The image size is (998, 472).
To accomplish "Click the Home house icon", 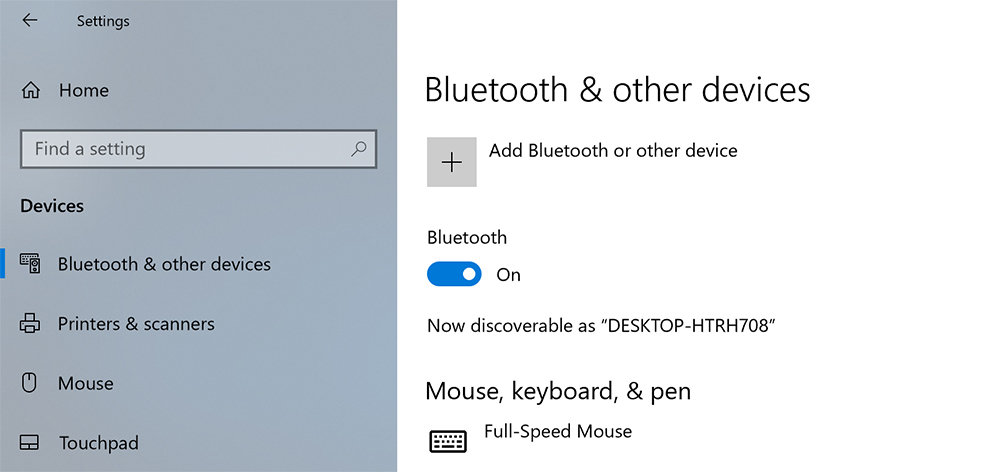I will pyautogui.click(x=30, y=90).
